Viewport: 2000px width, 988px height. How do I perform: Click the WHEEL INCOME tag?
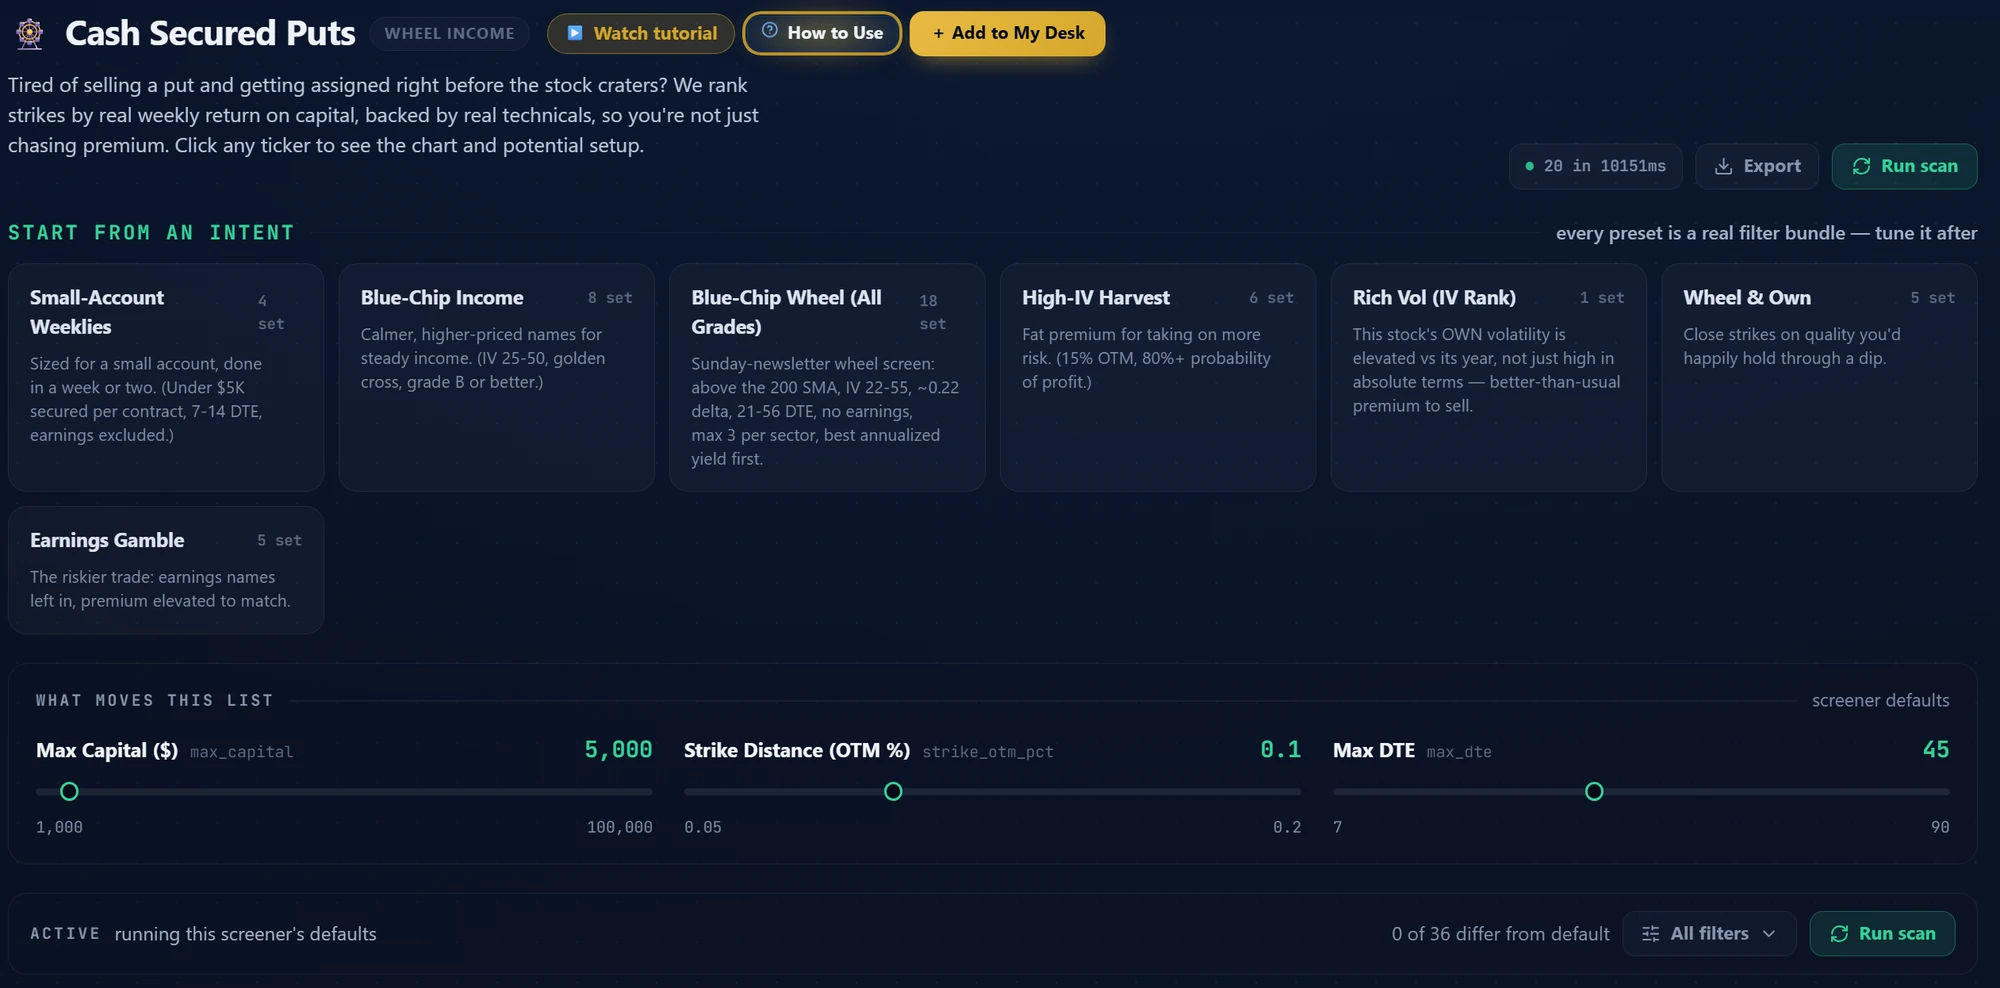click(x=450, y=33)
